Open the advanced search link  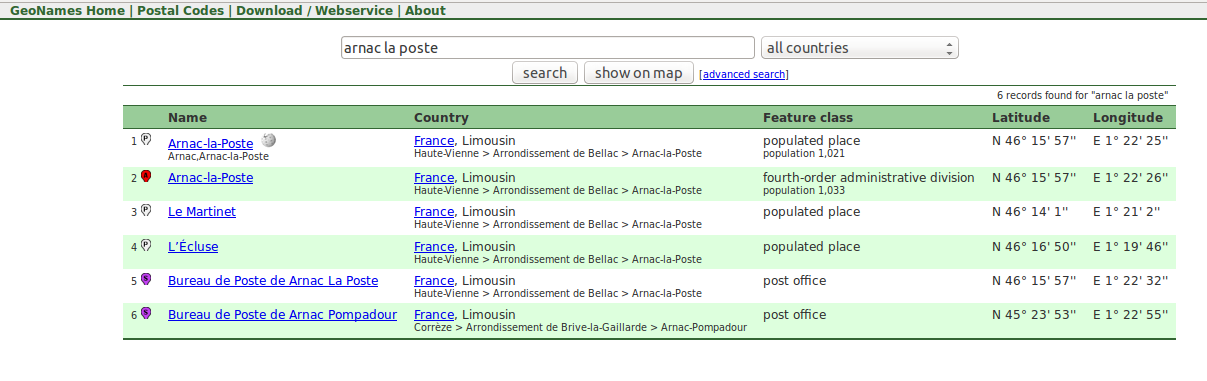coord(744,75)
